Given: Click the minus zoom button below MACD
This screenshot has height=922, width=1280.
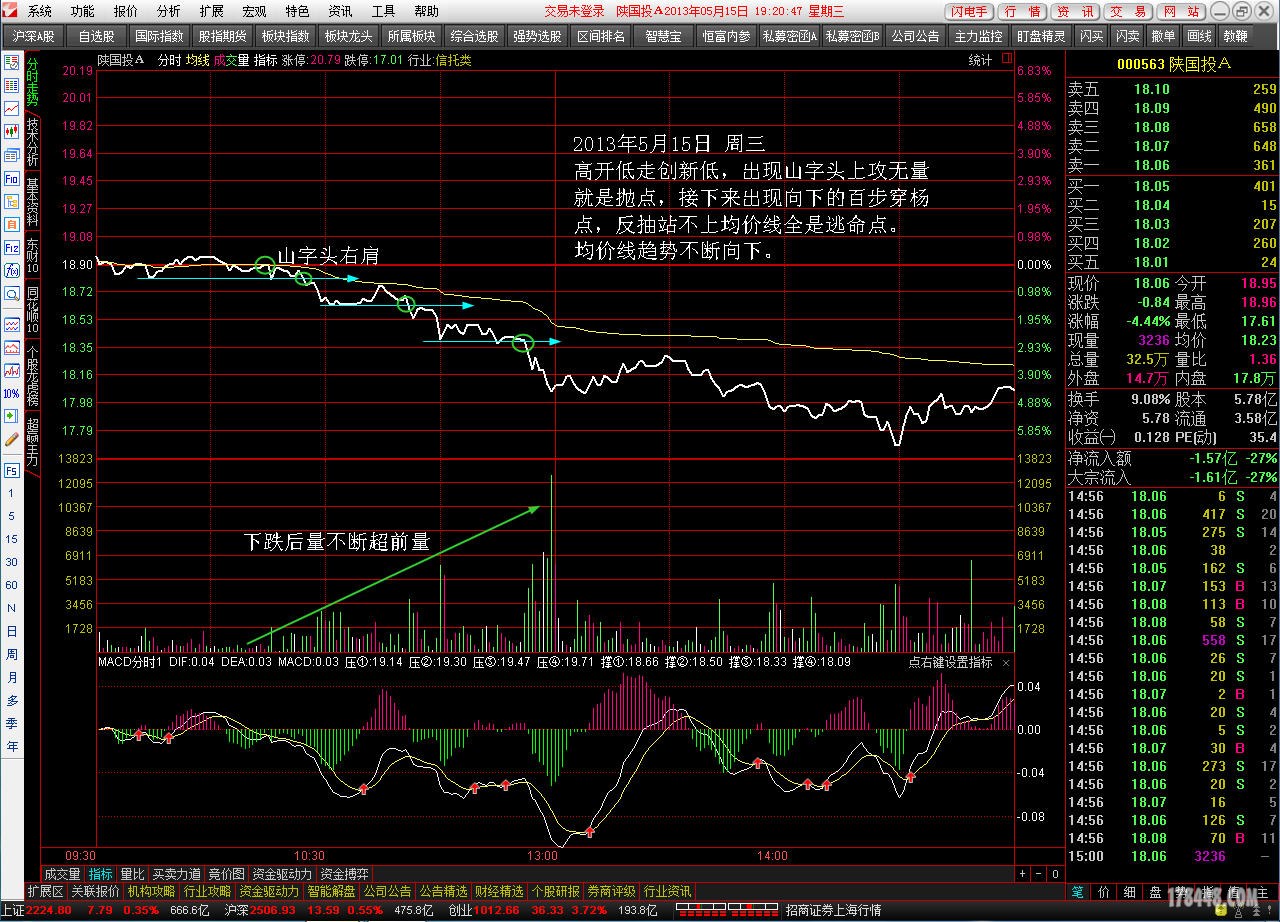Looking at the screenshot, I should (1038, 874).
